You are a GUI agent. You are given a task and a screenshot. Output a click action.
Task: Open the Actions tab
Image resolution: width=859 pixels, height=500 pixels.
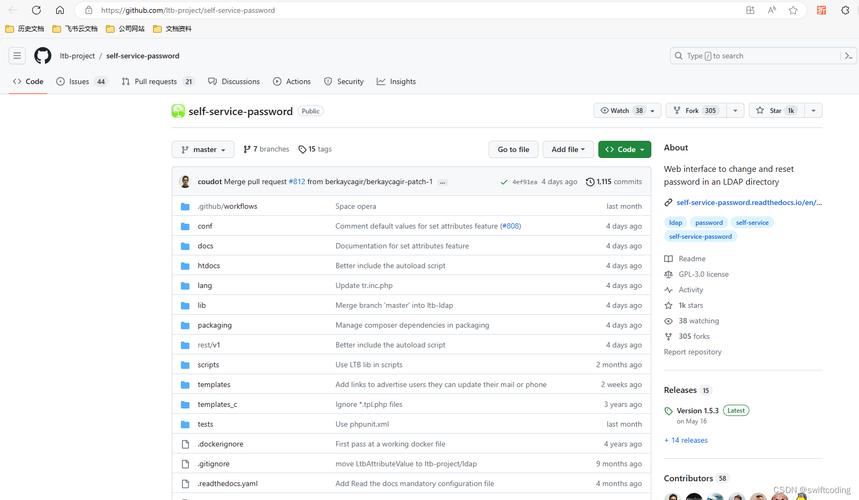point(292,82)
